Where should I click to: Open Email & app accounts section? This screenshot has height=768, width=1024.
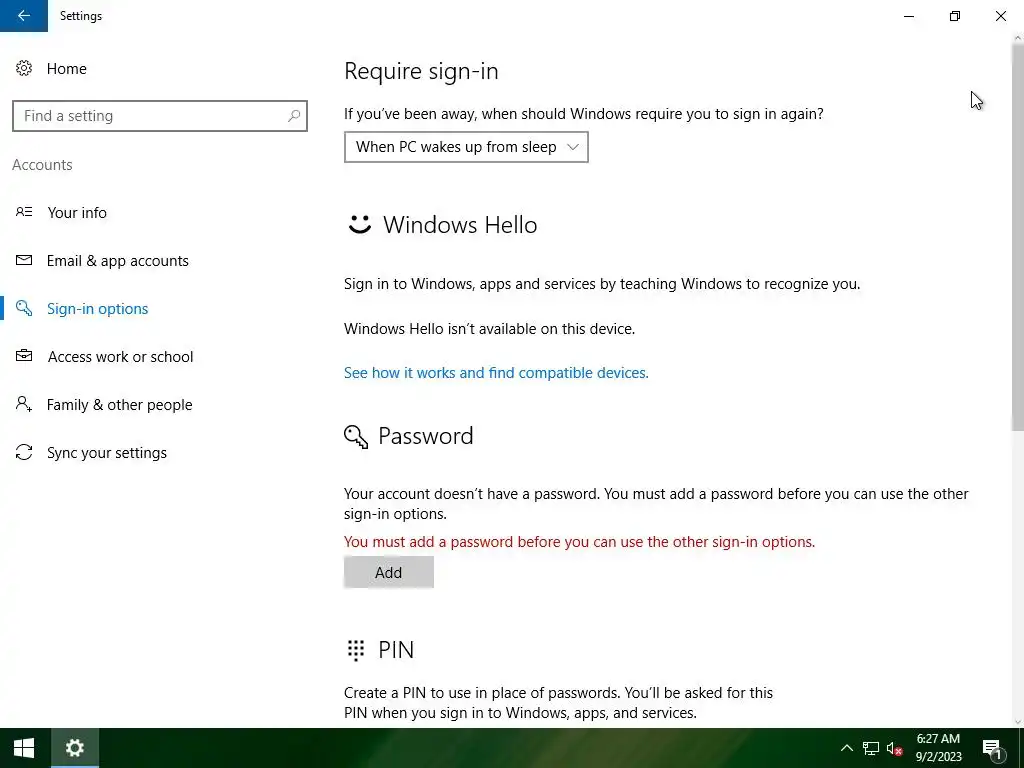[x=118, y=261]
